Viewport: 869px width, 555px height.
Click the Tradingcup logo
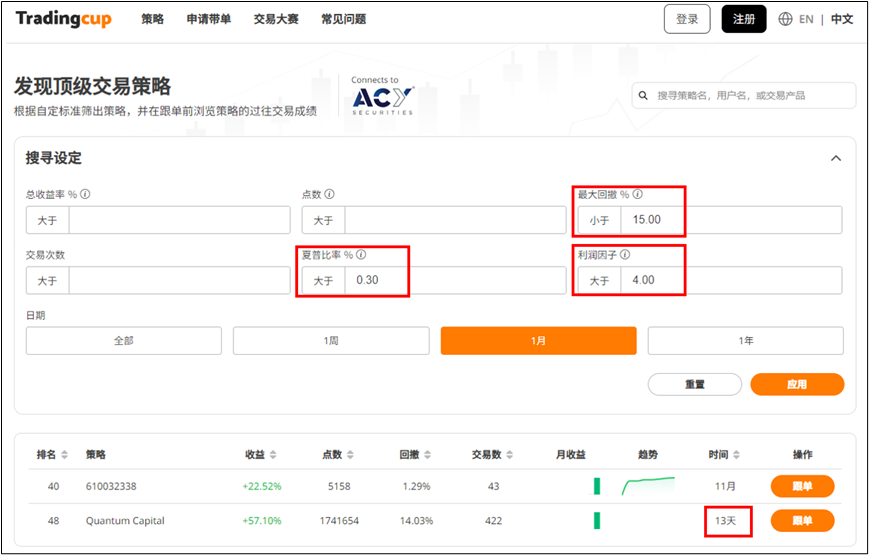(64, 19)
